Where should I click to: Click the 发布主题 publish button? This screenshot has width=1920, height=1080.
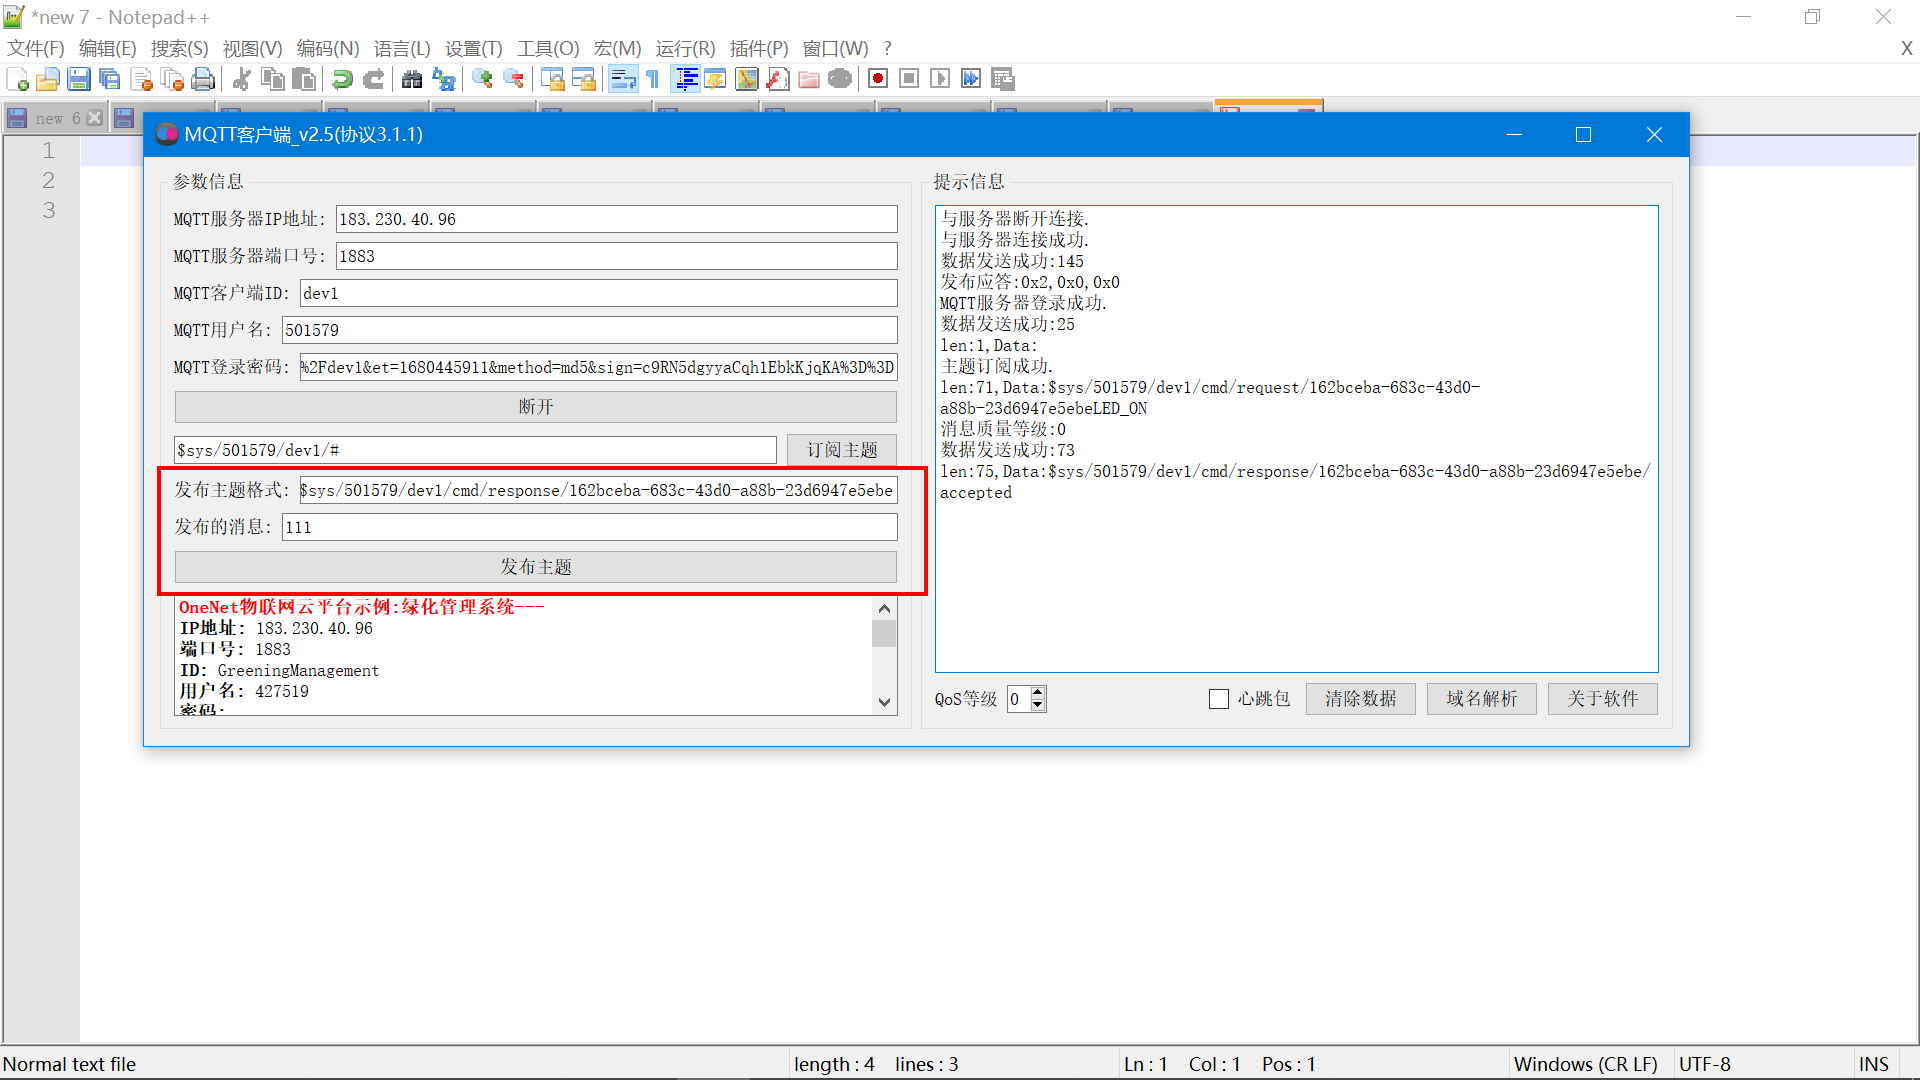point(536,567)
